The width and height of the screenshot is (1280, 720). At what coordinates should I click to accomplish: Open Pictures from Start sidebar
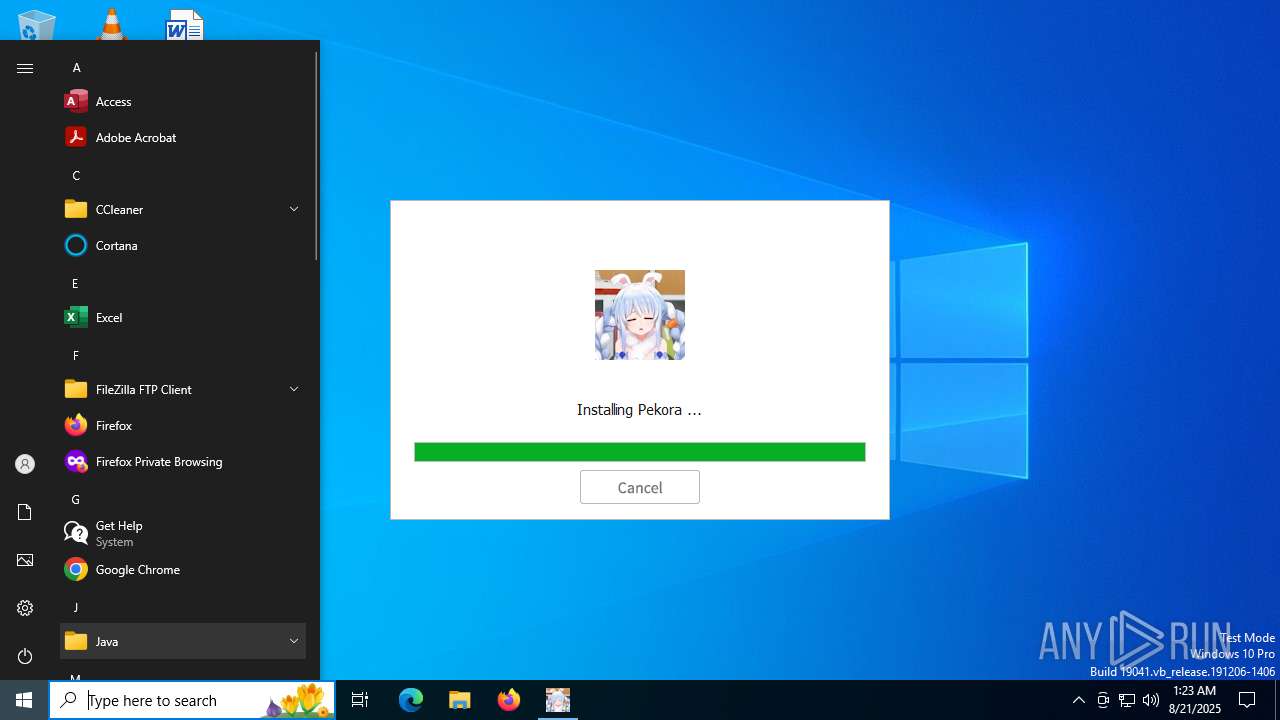(25, 560)
